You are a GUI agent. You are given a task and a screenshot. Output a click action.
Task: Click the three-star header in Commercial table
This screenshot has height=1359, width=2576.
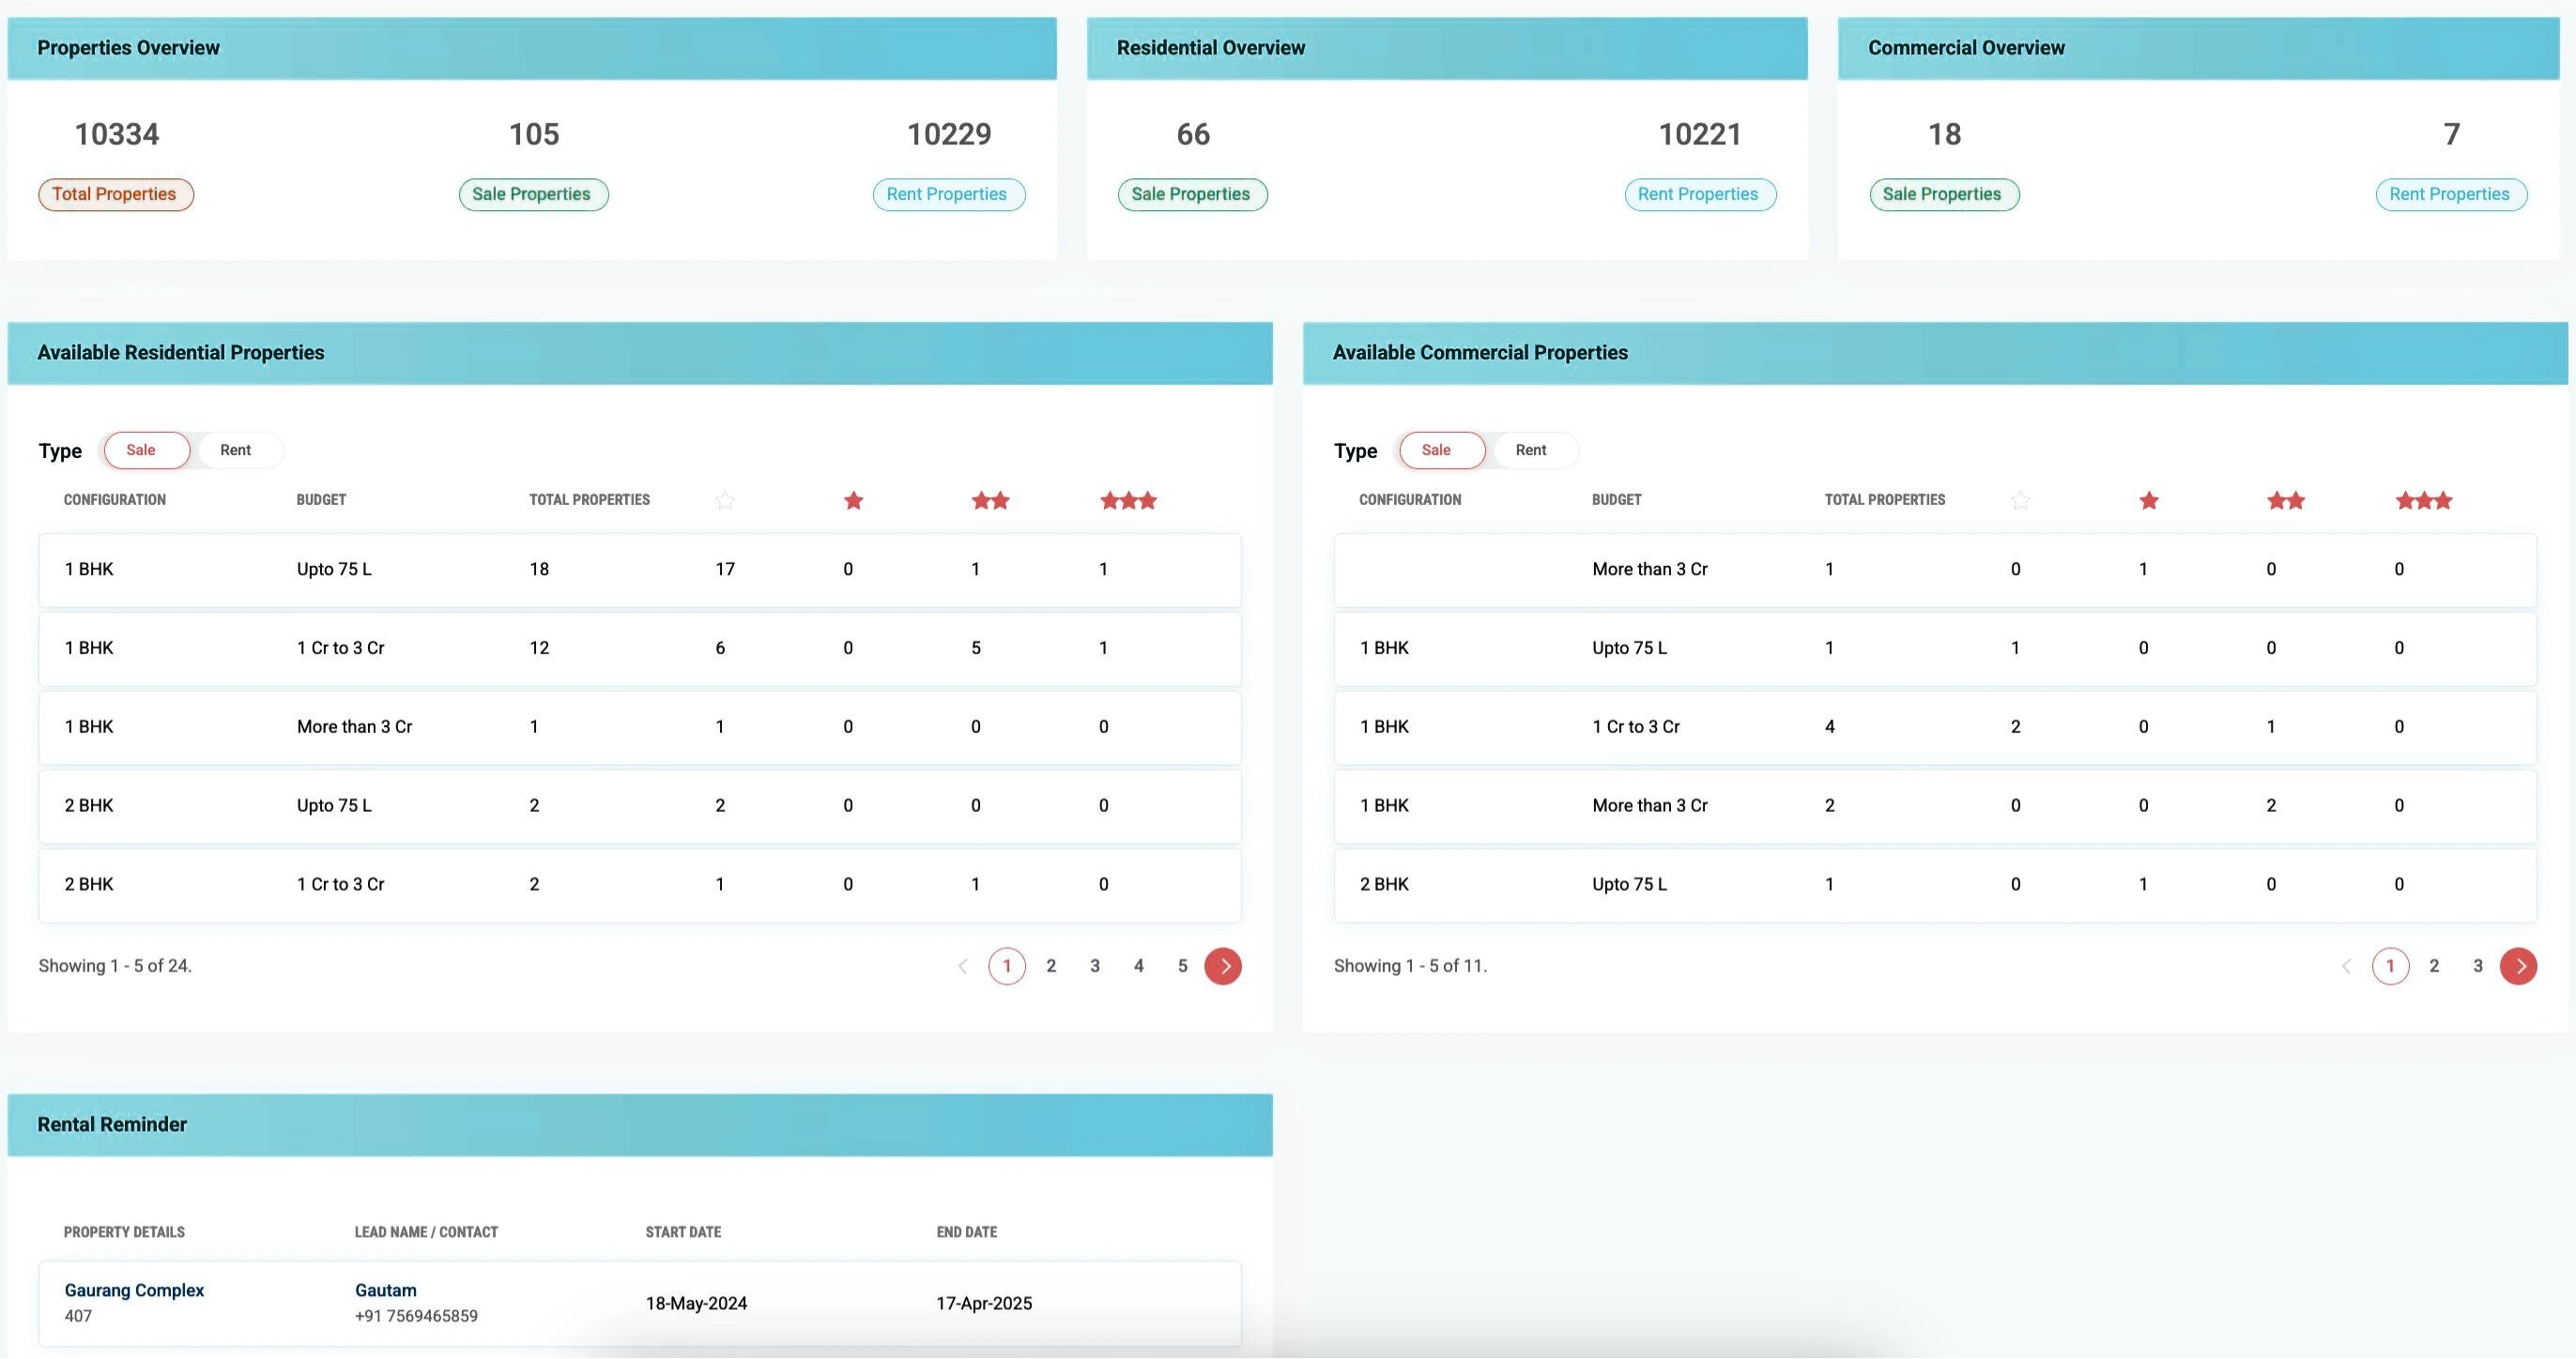tap(2424, 500)
